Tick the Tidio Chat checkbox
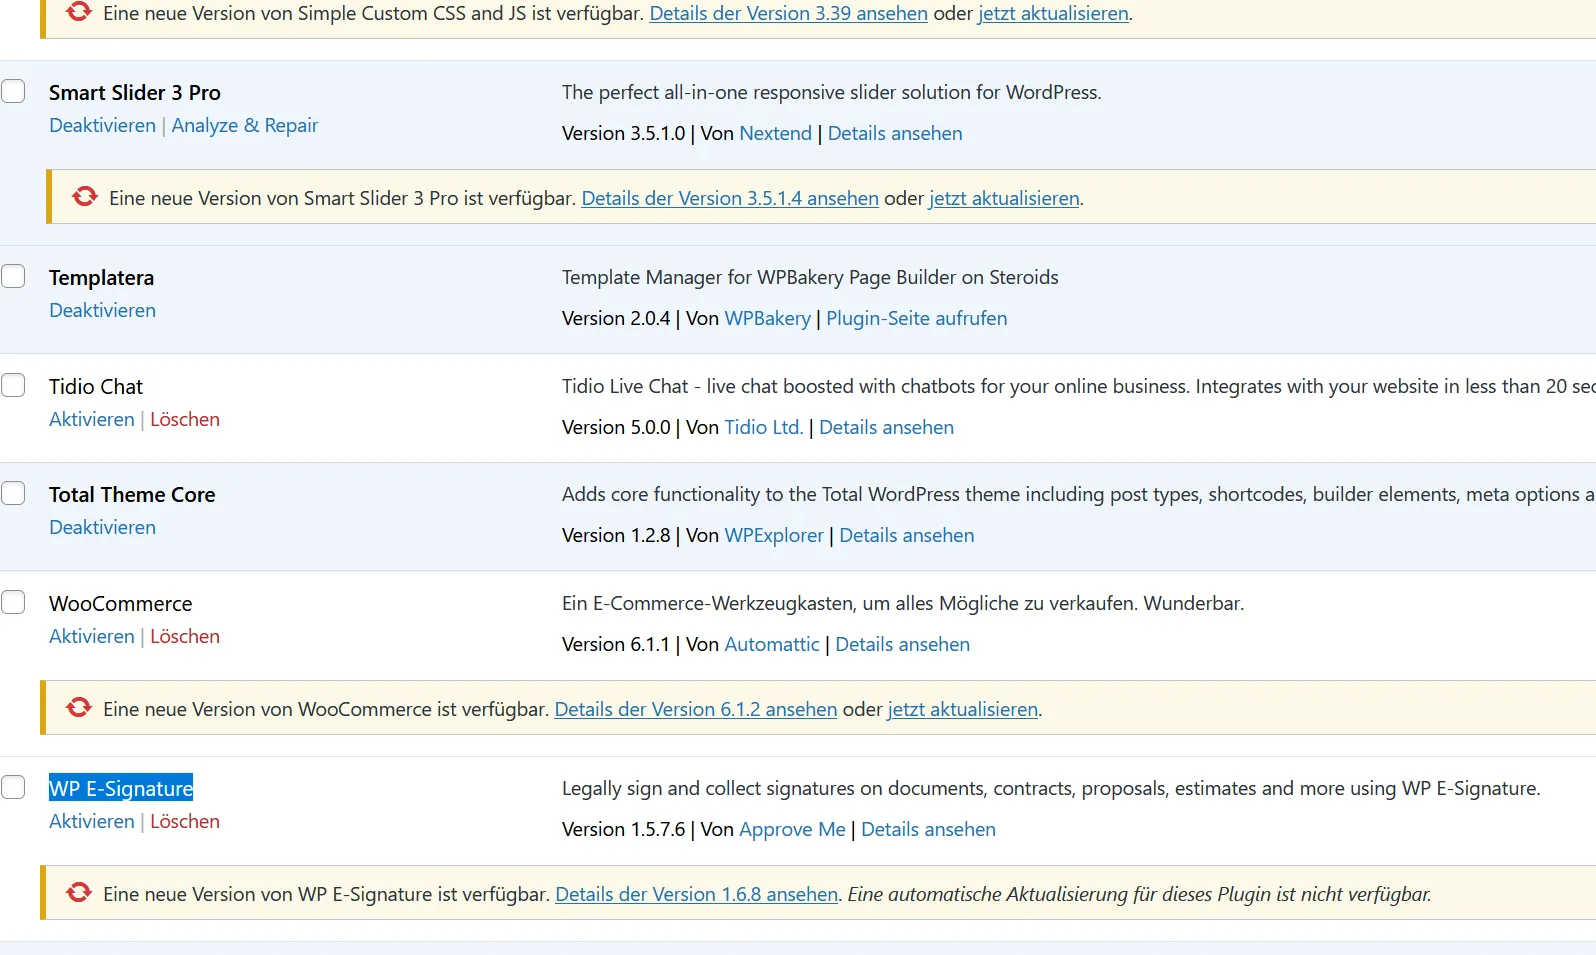This screenshot has height=955, width=1596. 13,385
